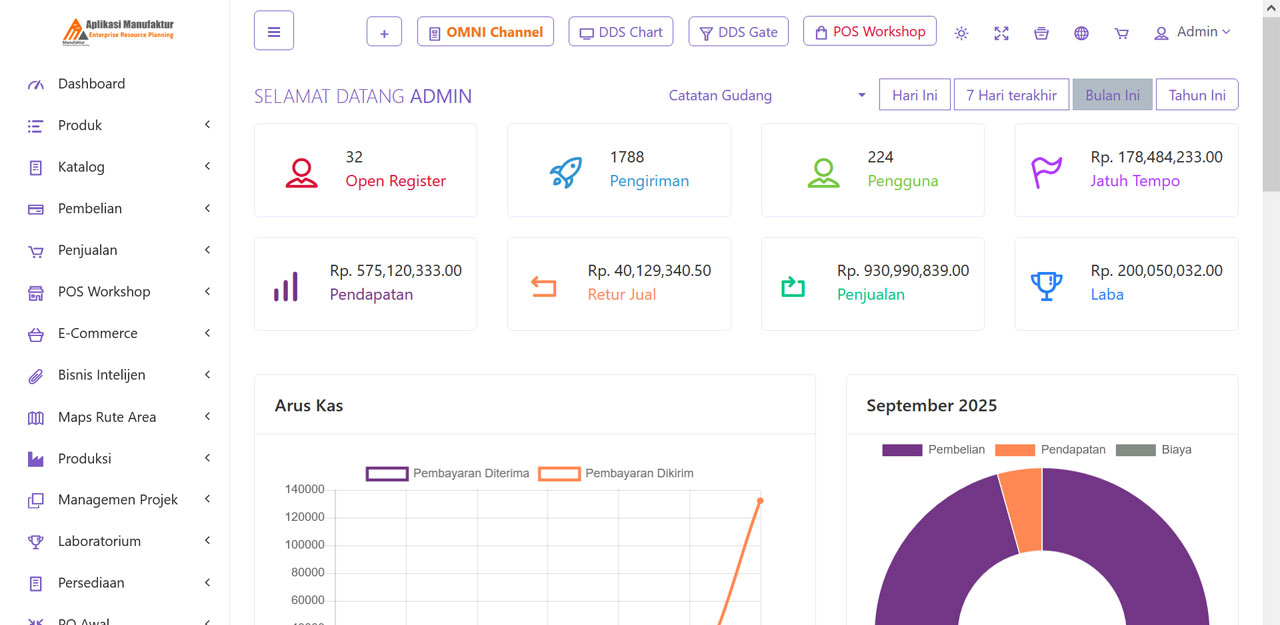Open the Admin user dropdown
Image resolution: width=1280 pixels, height=625 pixels.
click(1192, 32)
